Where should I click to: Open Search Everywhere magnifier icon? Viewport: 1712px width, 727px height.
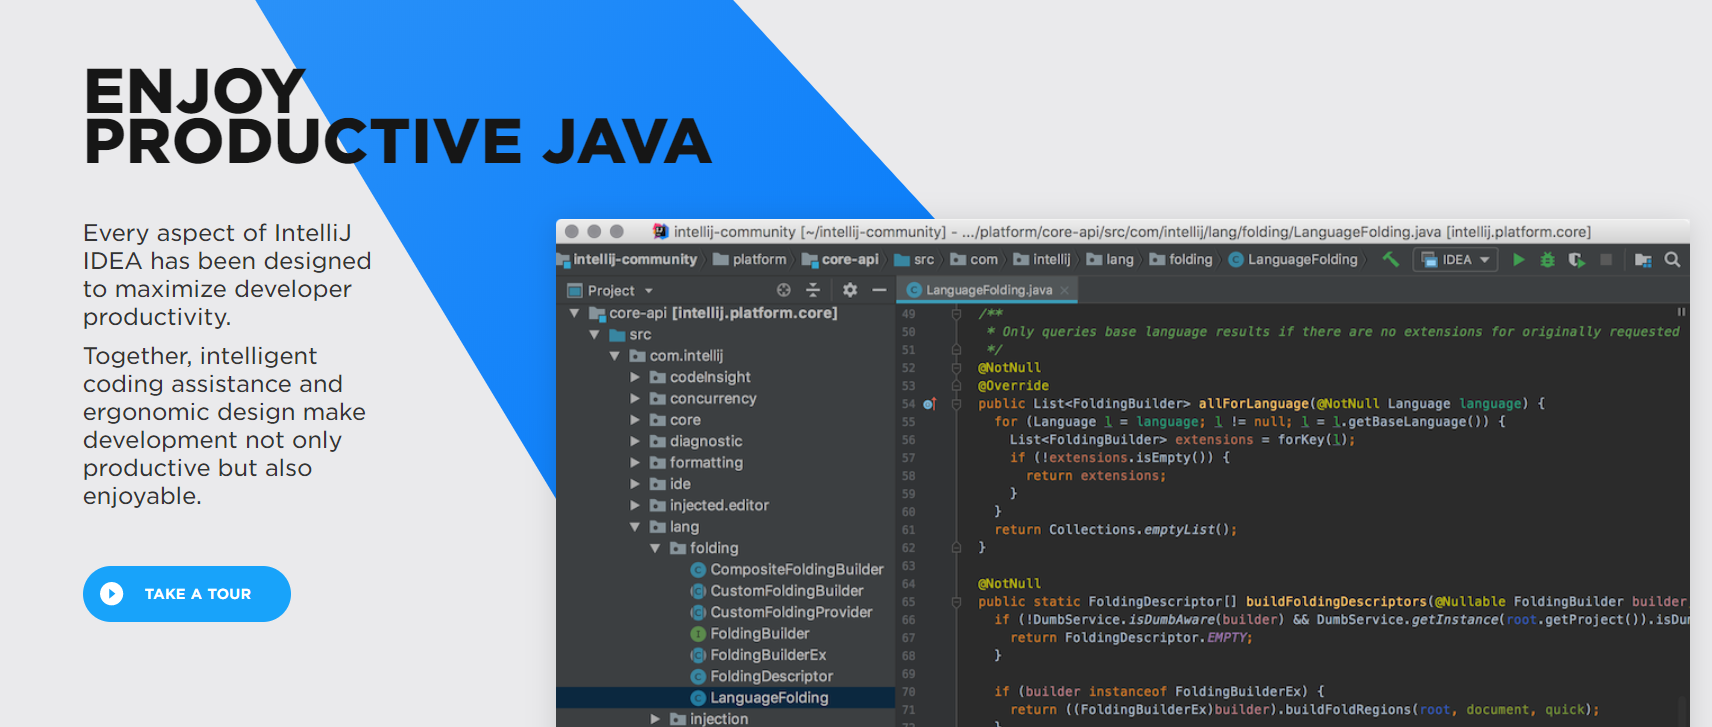[x=1672, y=260]
